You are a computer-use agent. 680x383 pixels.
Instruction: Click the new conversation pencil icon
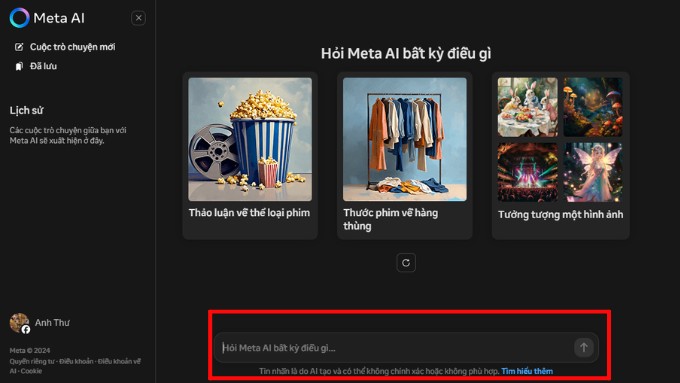[19, 47]
